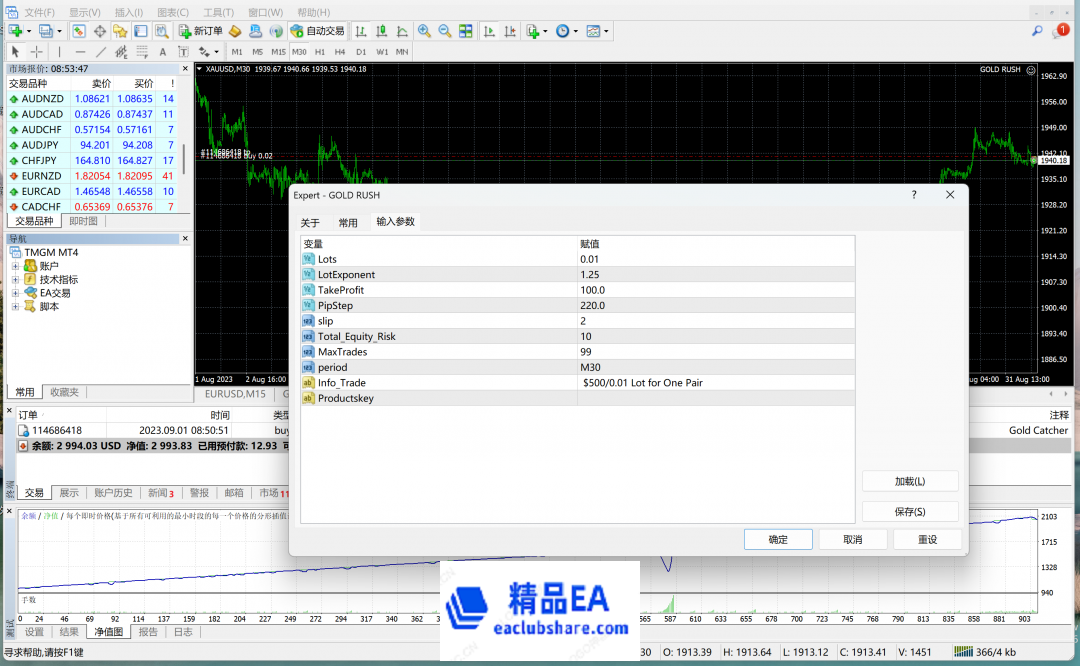The height and width of the screenshot is (666, 1080).
Task: Open the 图表(C) menu
Action: (173, 12)
